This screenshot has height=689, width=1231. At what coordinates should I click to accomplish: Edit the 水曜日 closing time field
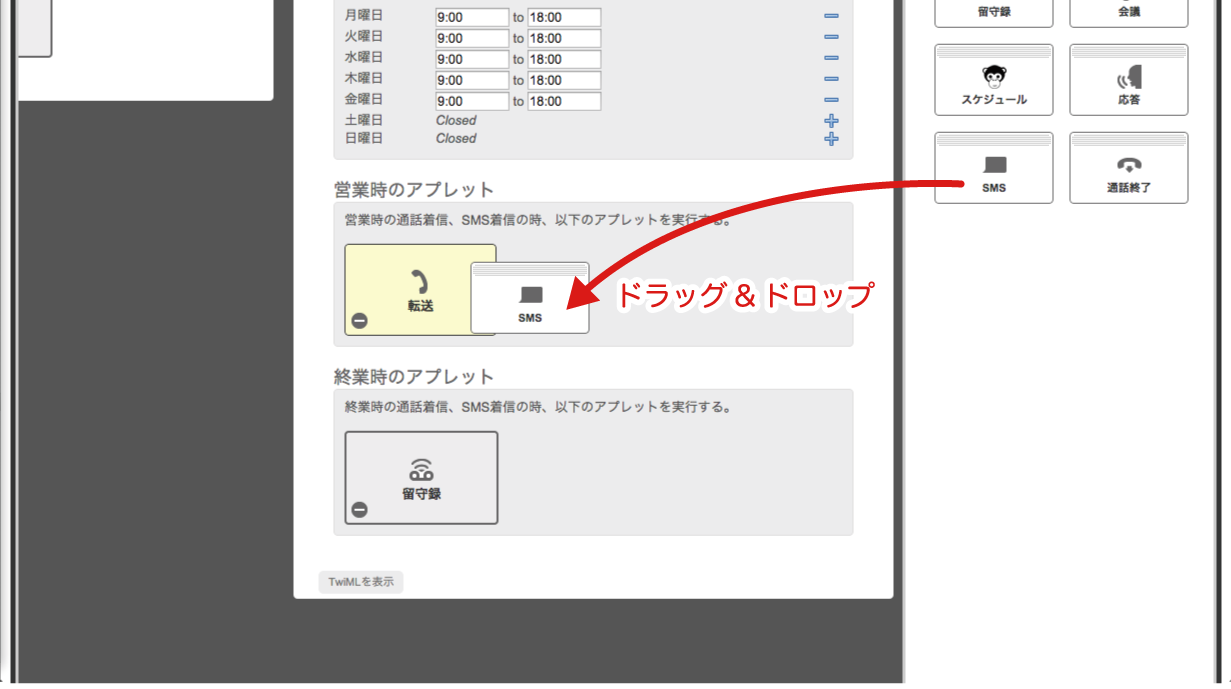click(564, 59)
